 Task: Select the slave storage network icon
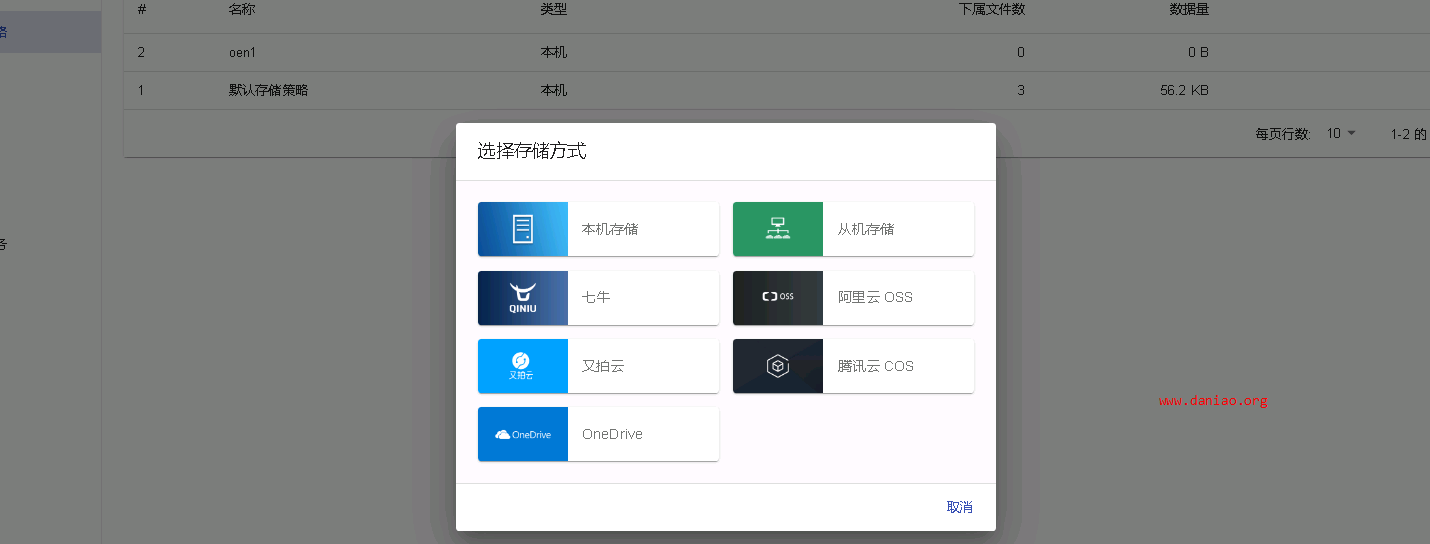point(778,229)
